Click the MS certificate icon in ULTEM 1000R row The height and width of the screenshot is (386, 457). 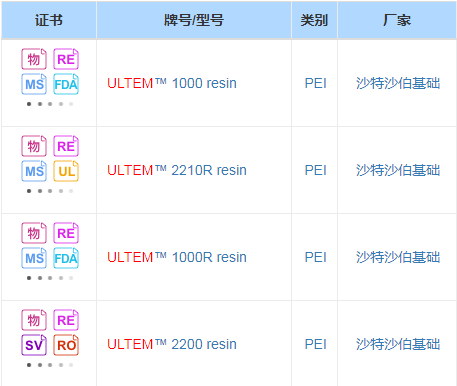[x=34, y=258]
